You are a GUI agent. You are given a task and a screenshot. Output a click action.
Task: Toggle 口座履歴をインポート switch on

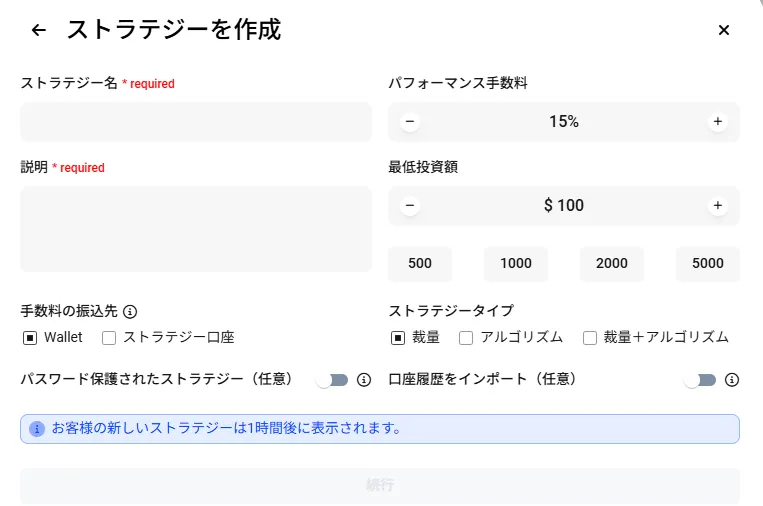point(700,380)
